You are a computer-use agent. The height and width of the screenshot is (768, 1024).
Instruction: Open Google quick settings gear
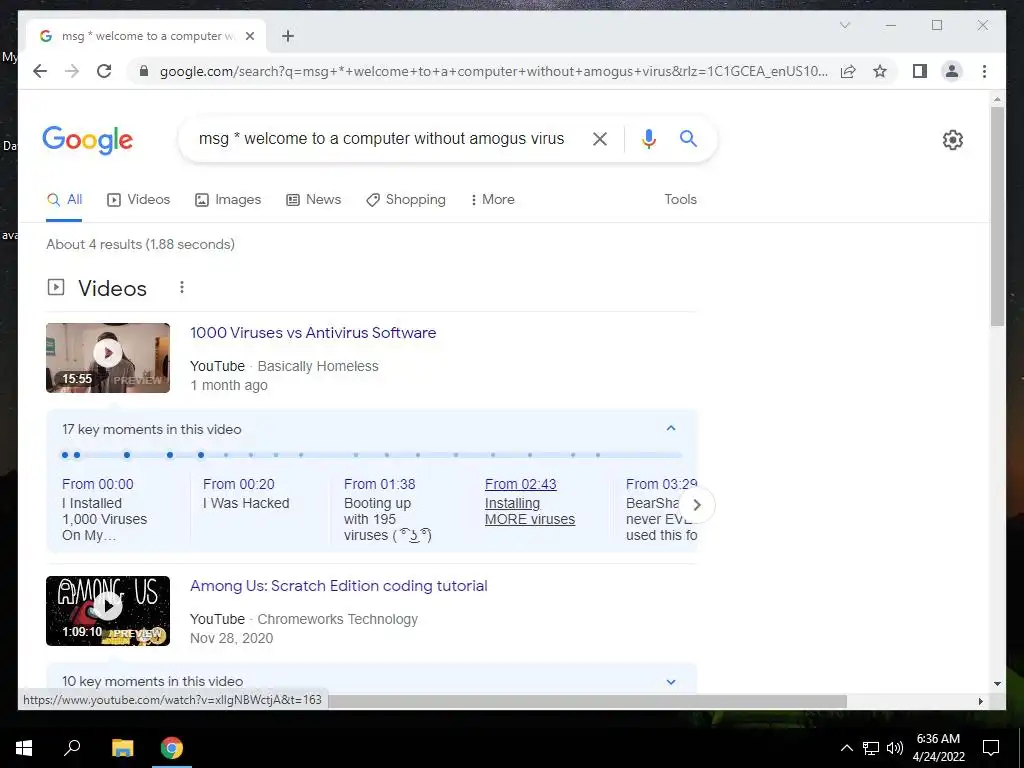pos(953,140)
